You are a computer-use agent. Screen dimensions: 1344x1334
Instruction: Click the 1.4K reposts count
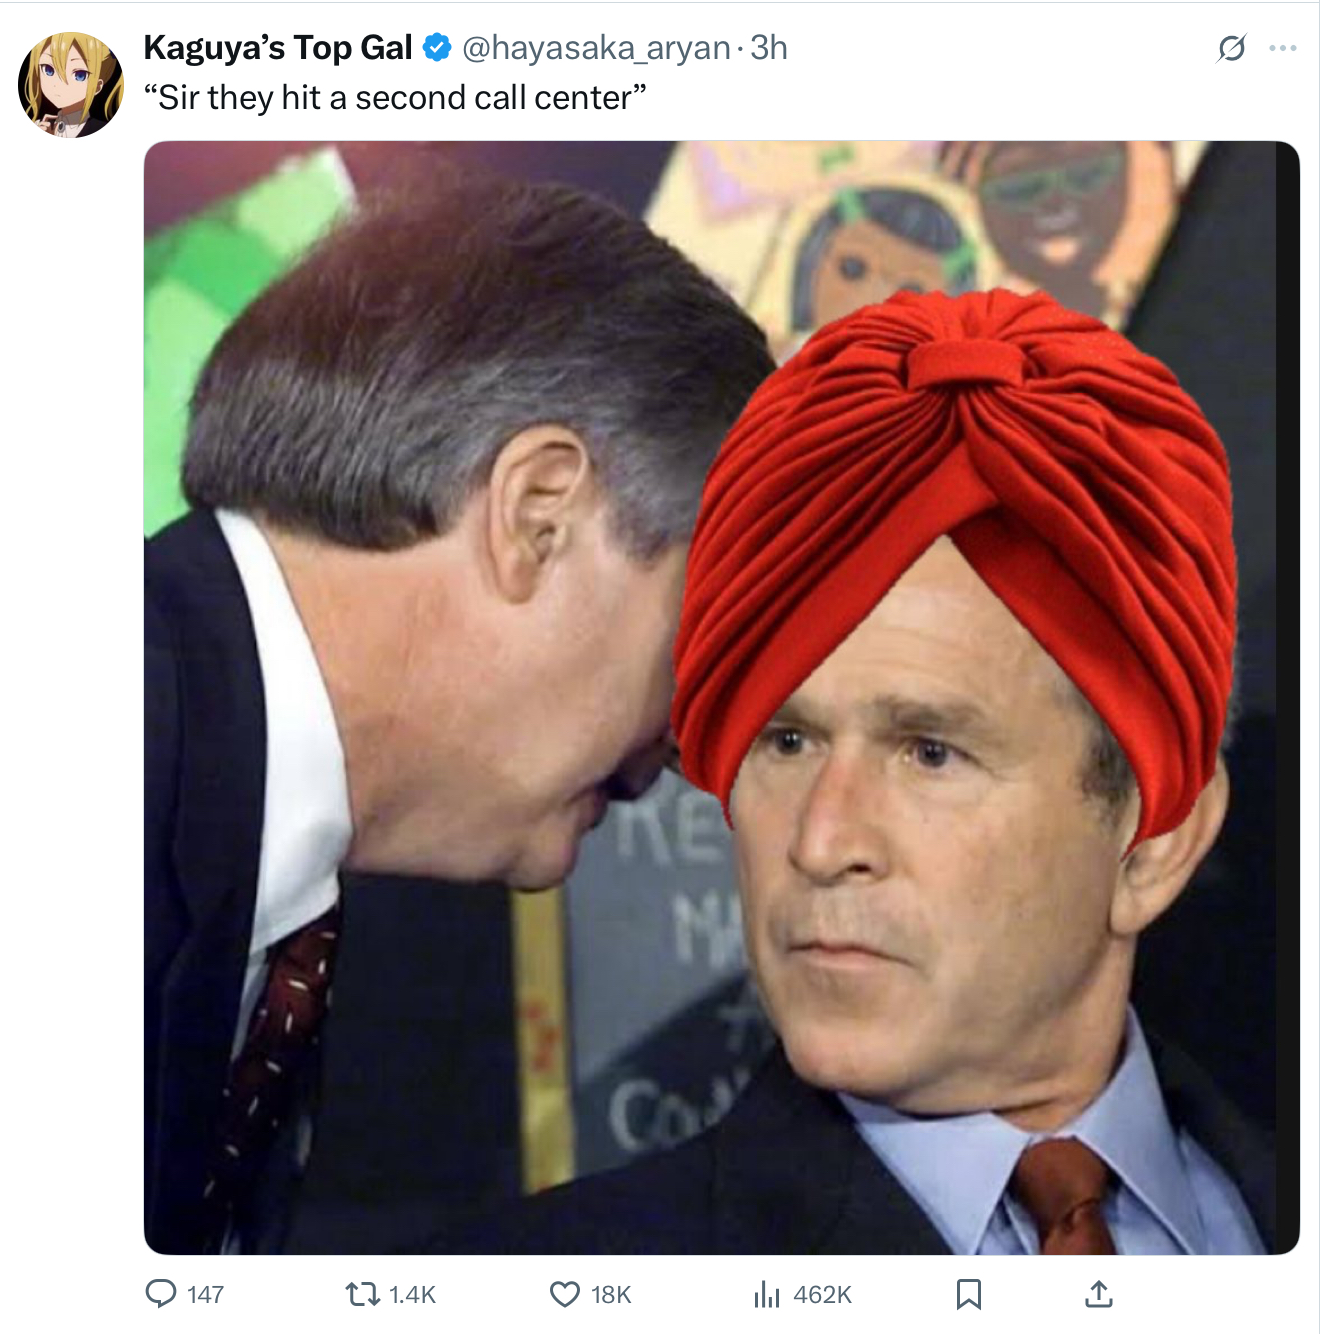[x=412, y=1295]
